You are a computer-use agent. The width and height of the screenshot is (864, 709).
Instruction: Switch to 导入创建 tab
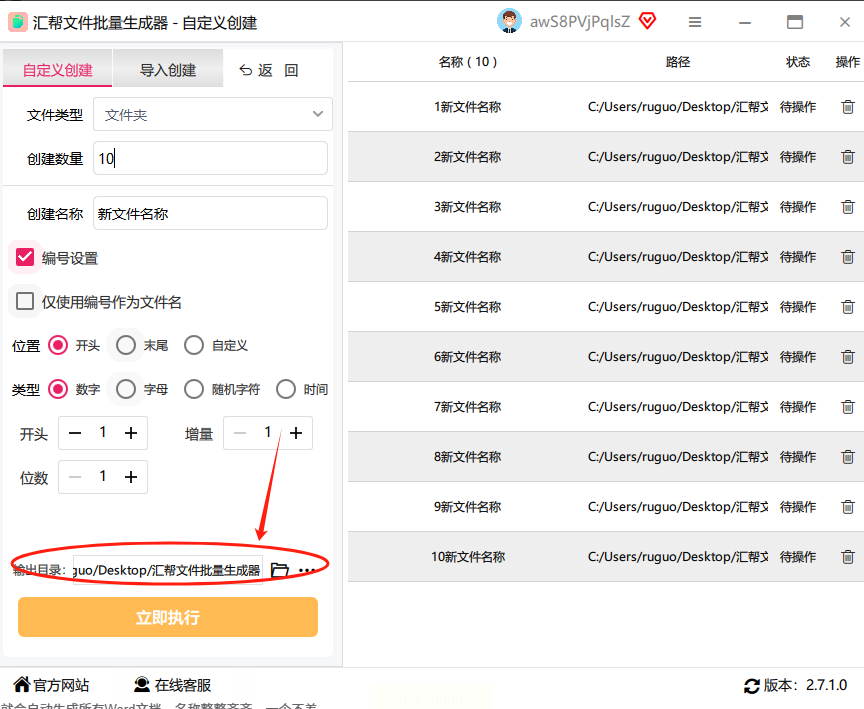168,70
